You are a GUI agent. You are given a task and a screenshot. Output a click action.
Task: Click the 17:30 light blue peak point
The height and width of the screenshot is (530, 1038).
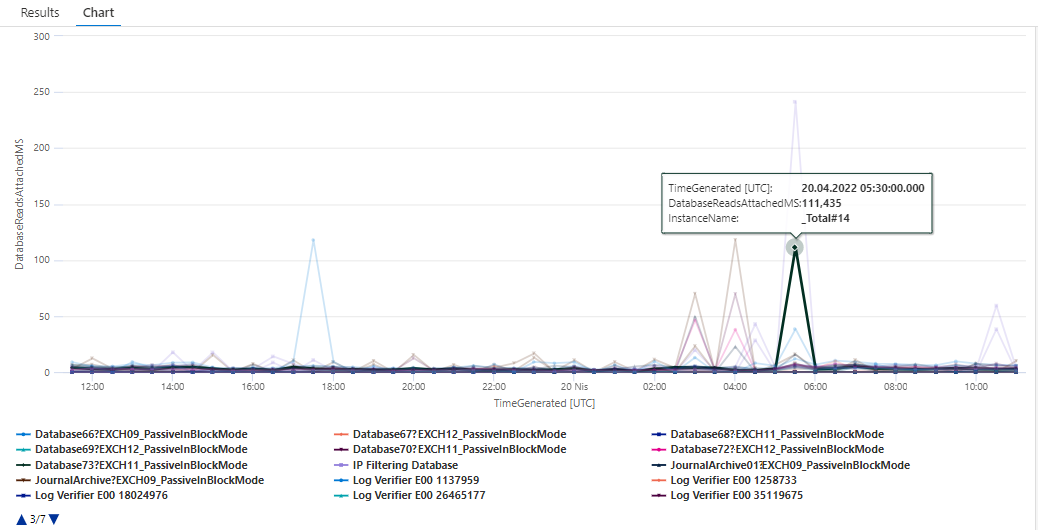pos(313,240)
